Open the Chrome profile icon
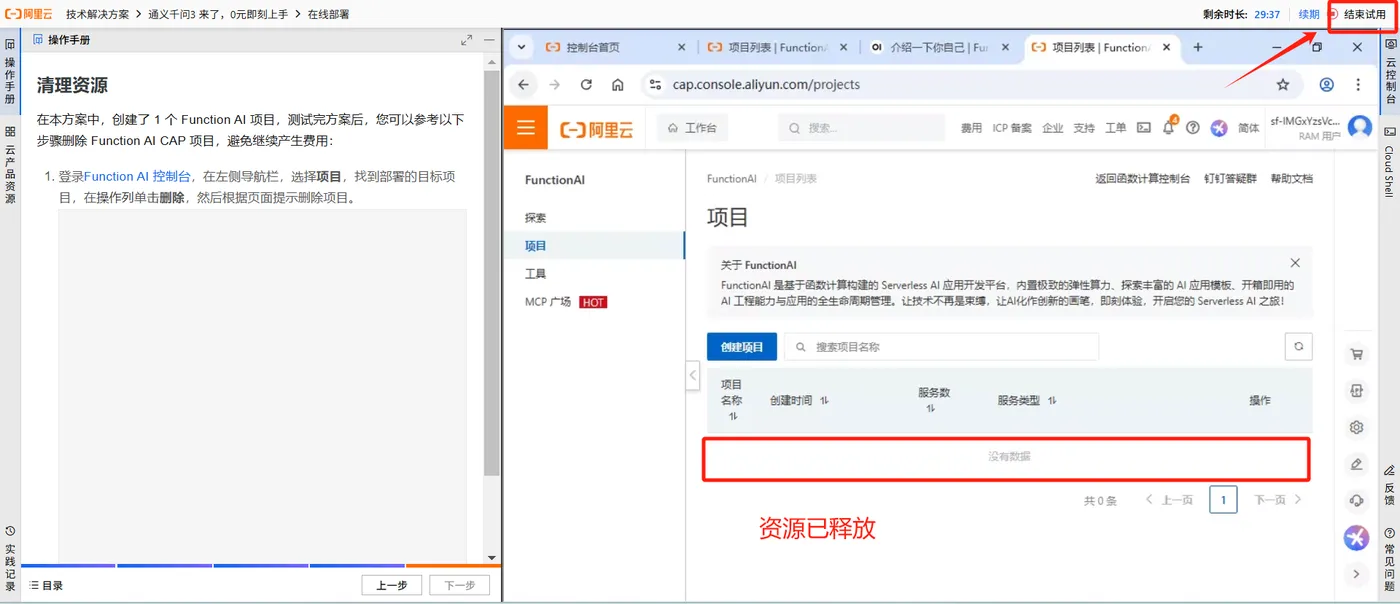 point(1326,85)
